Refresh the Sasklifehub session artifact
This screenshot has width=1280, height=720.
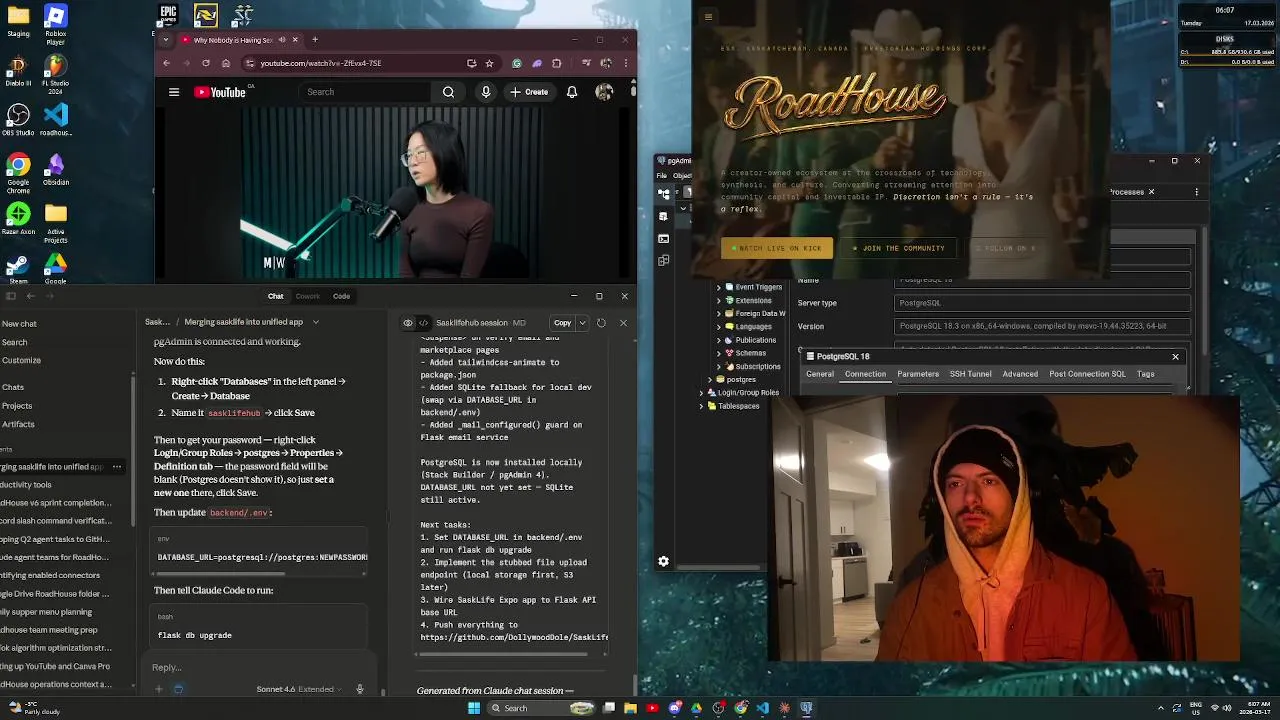click(601, 323)
